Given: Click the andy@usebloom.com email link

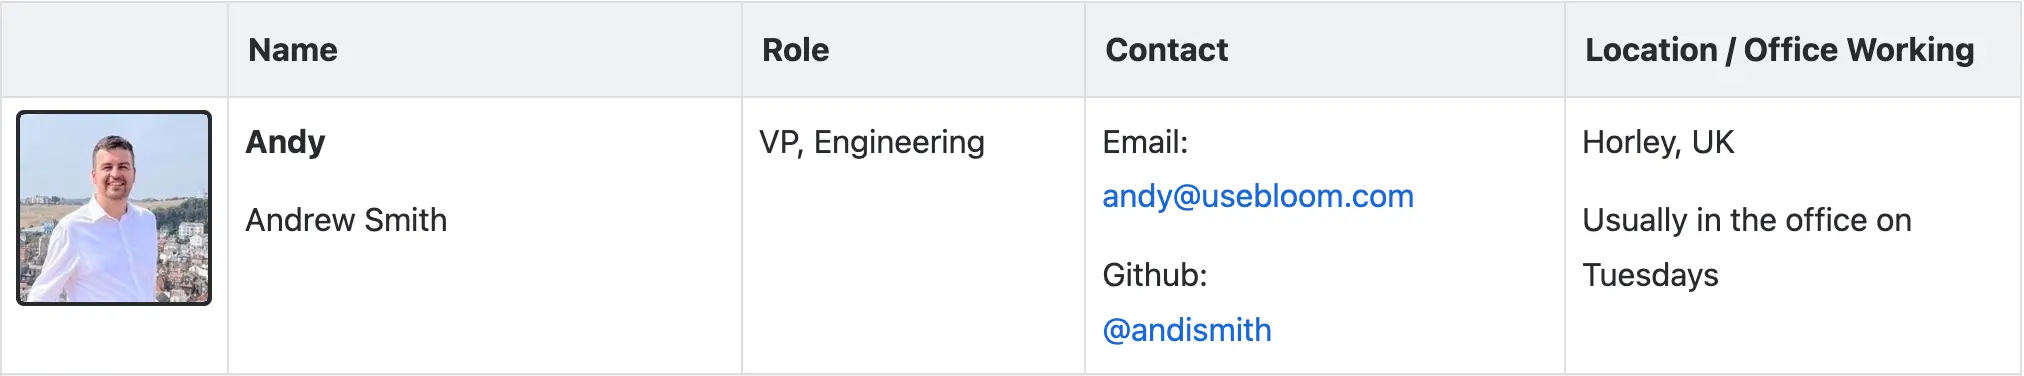Looking at the screenshot, I should [1258, 196].
